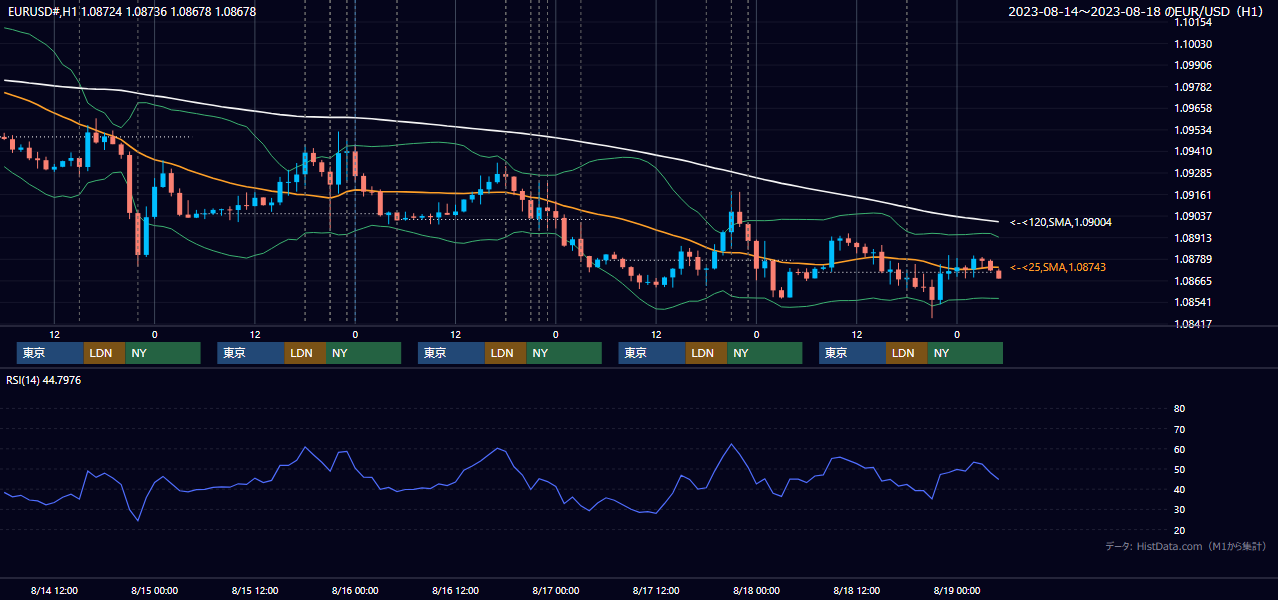1278x600 pixels.
Task: Select the 8/16 00:00 date label
Action: pos(355,590)
